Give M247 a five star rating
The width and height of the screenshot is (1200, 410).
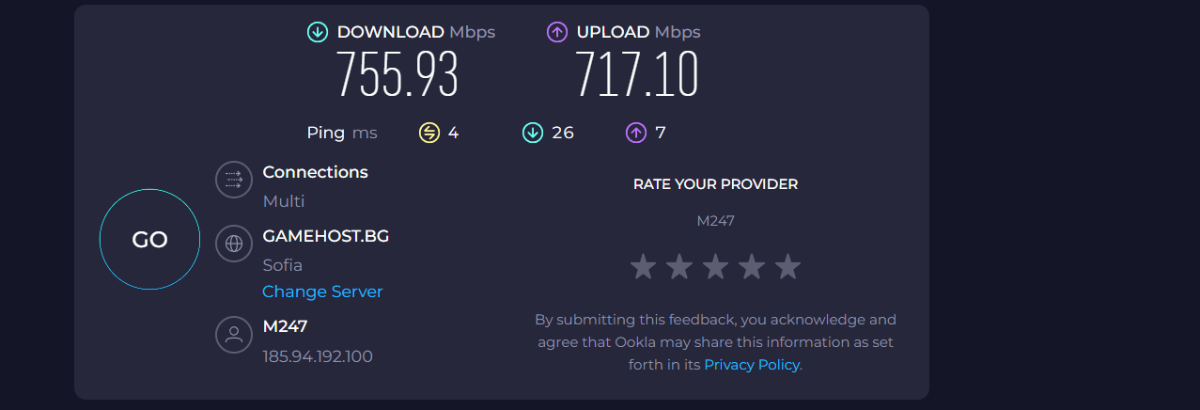point(788,267)
